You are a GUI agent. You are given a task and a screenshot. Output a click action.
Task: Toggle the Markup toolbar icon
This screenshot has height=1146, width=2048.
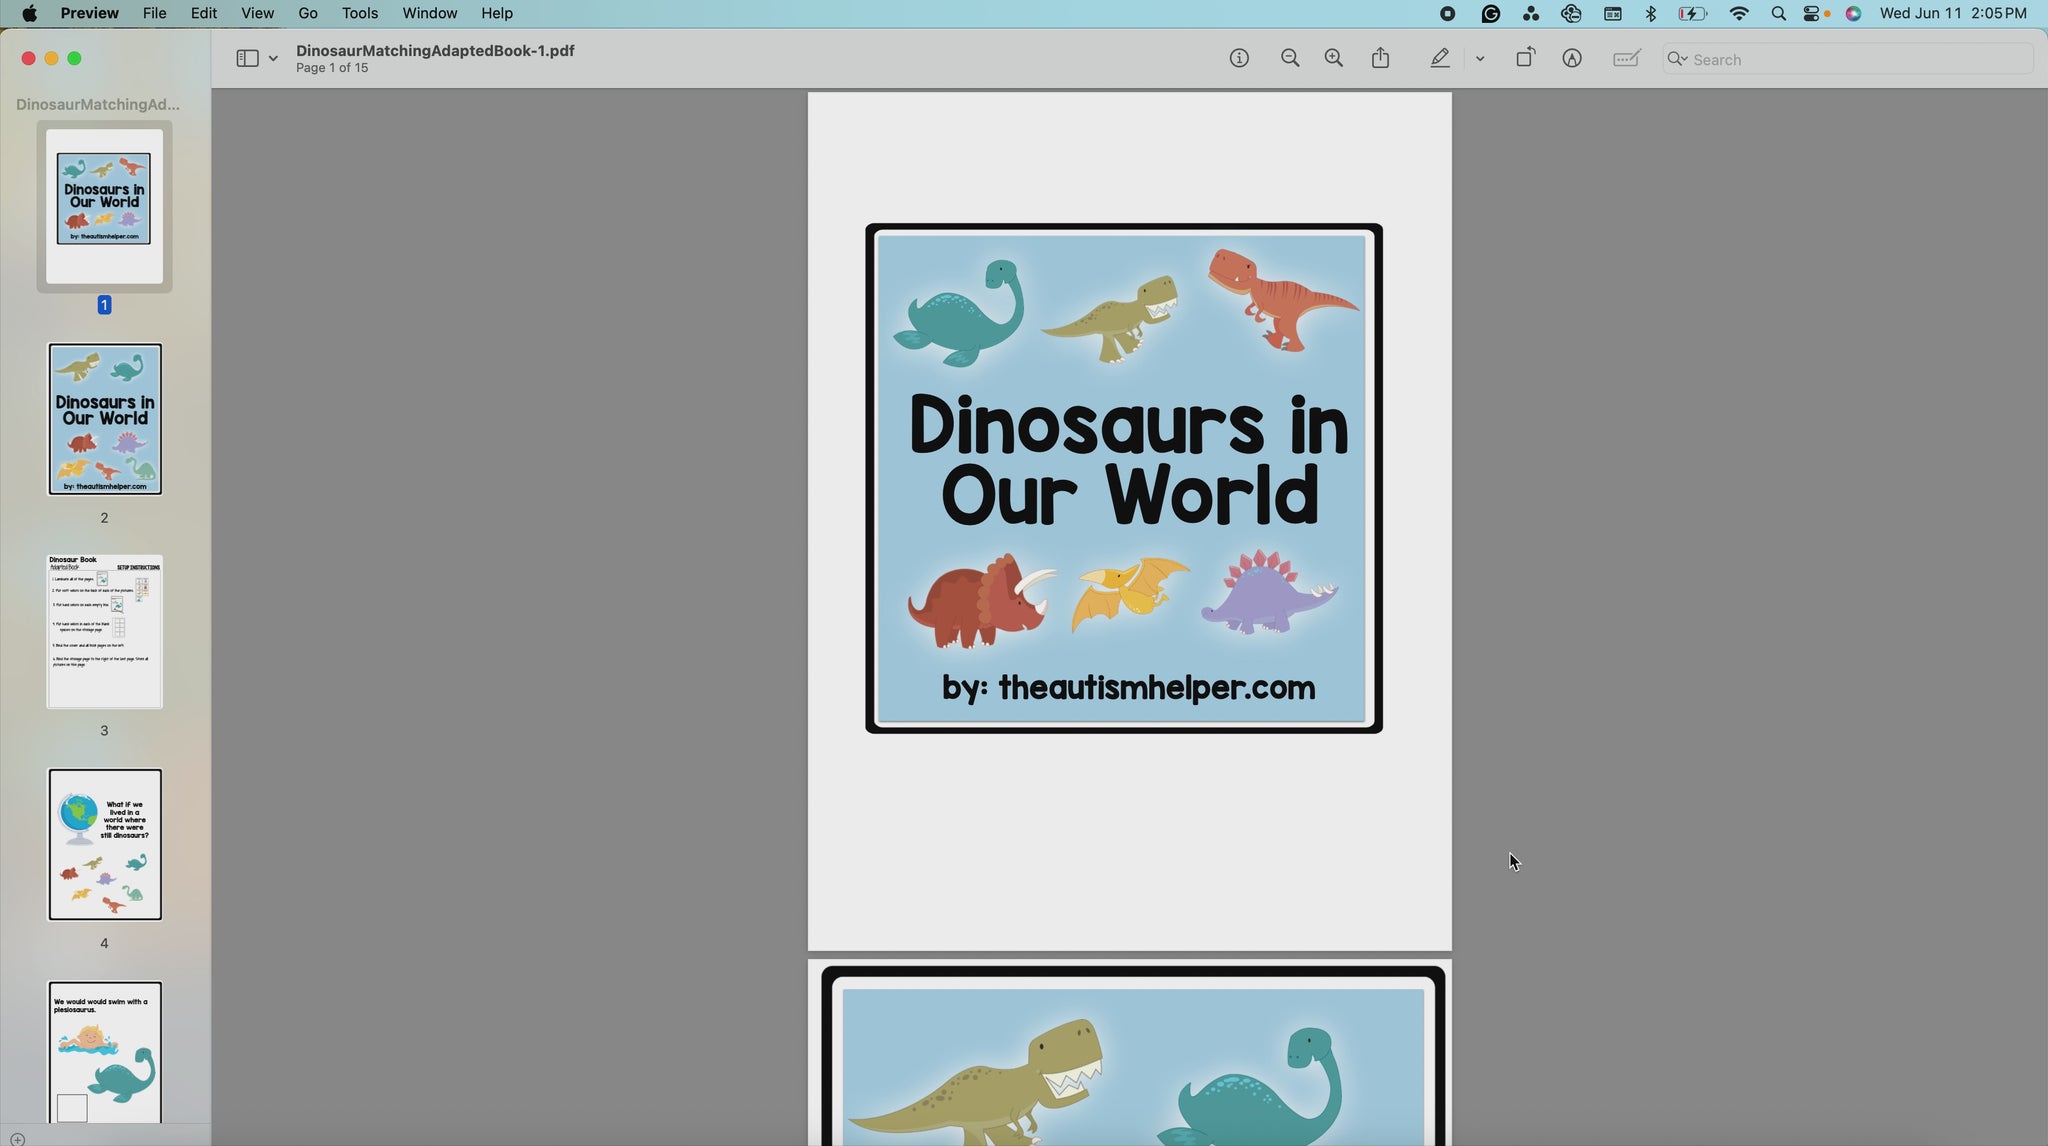point(1572,59)
